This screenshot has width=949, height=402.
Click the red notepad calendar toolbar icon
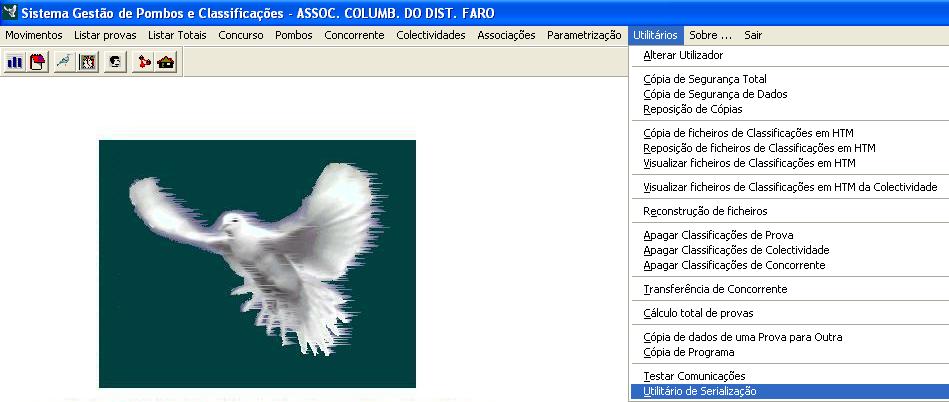pos(38,62)
